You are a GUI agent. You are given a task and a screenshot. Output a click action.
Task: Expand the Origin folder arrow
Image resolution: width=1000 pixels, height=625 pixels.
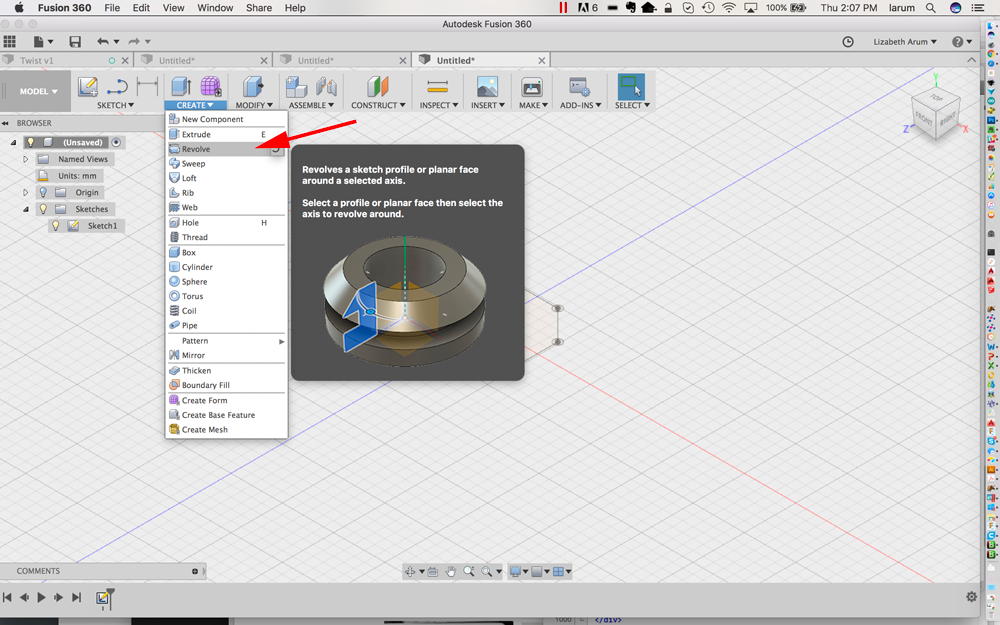pyautogui.click(x=26, y=192)
